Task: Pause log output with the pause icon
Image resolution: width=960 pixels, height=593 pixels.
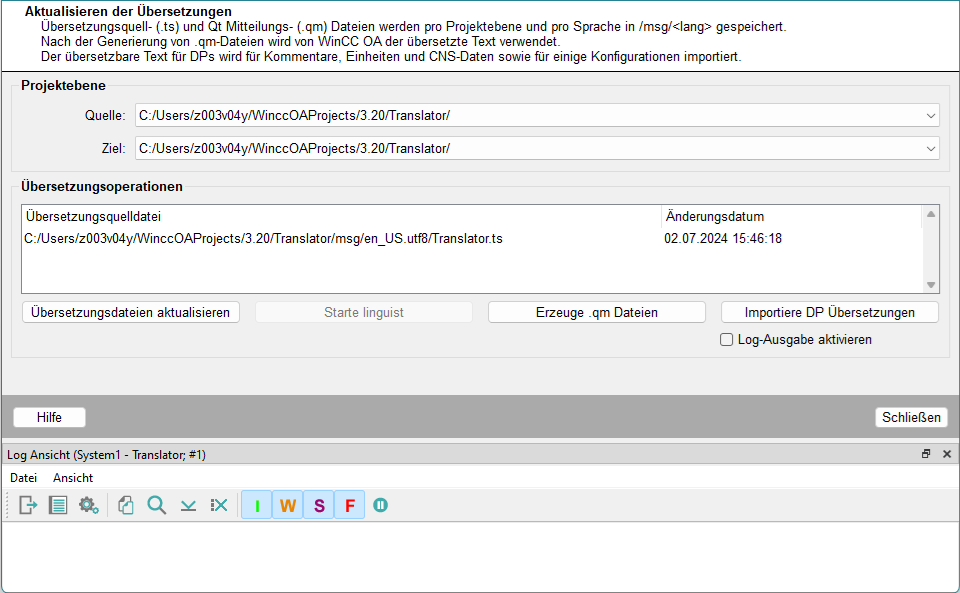Action: point(380,505)
